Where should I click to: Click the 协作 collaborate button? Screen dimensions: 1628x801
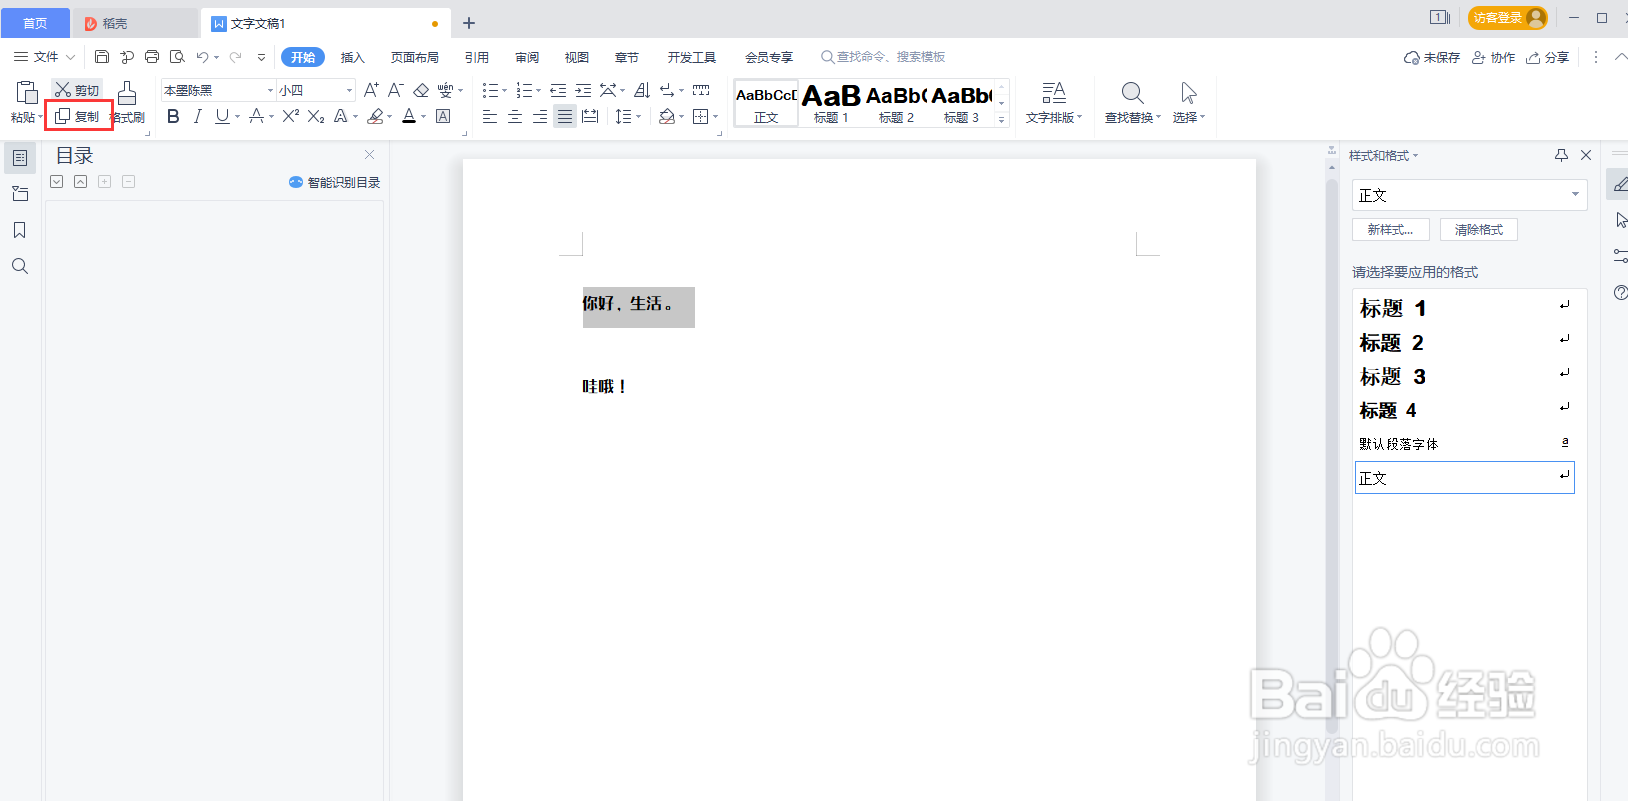1493,58
